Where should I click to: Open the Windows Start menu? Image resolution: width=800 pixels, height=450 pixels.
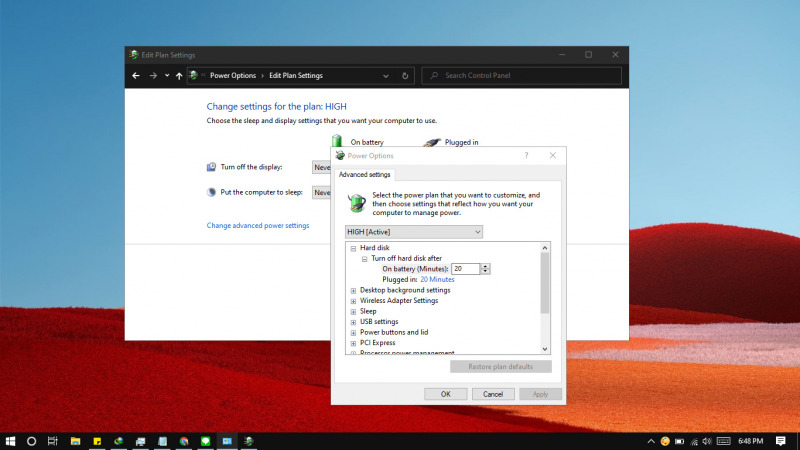pyautogui.click(x=10, y=441)
